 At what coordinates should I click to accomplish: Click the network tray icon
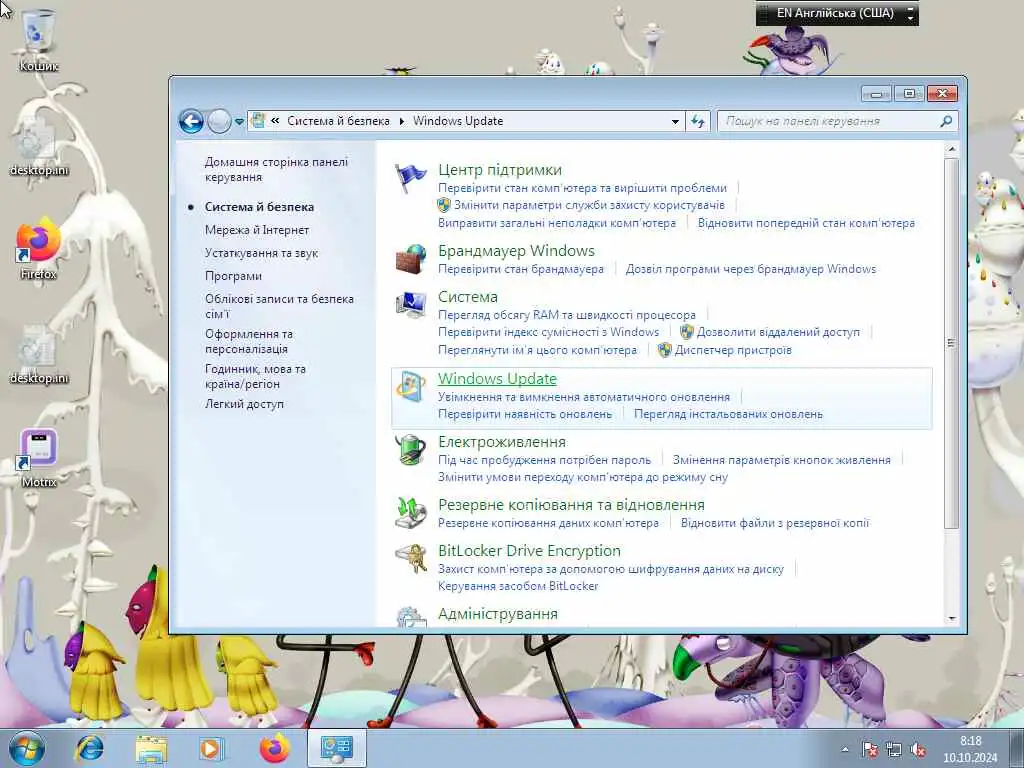pyautogui.click(x=893, y=750)
